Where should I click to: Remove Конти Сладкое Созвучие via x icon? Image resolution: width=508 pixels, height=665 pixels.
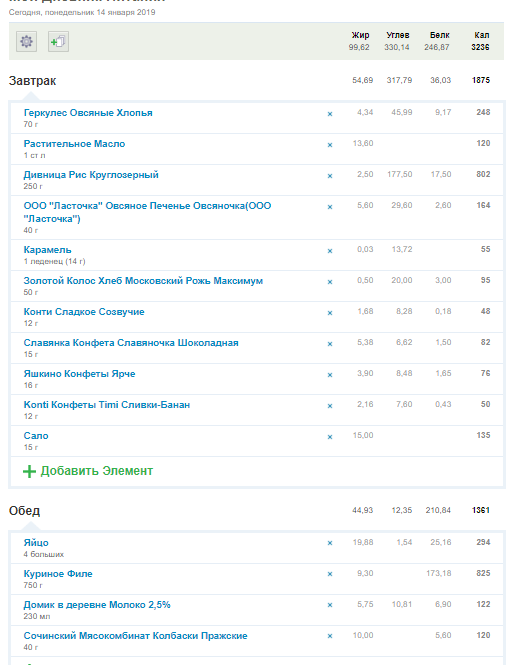click(x=330, y=313)
